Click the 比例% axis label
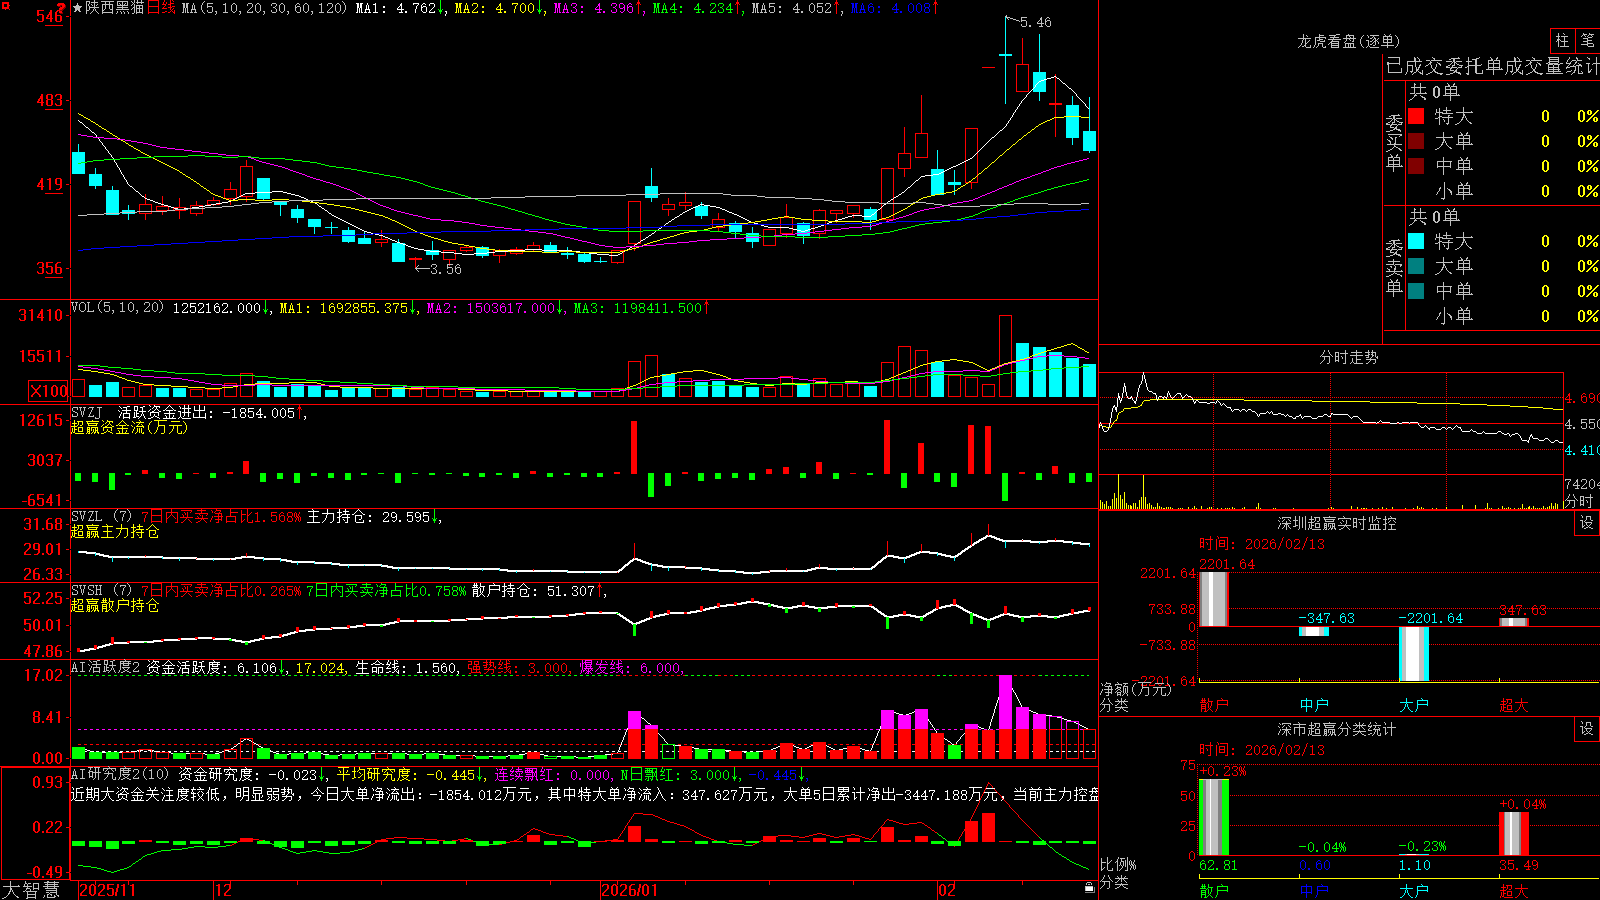 1118,864
